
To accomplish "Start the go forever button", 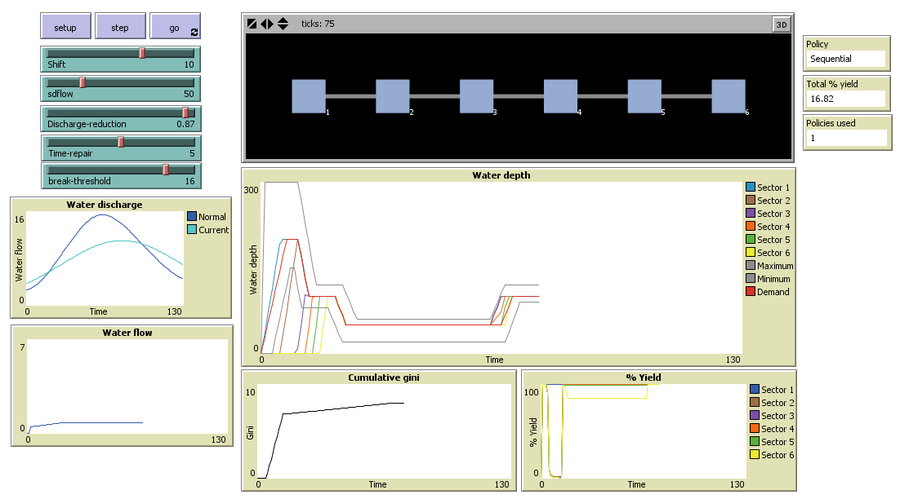I will coord(175,27).
